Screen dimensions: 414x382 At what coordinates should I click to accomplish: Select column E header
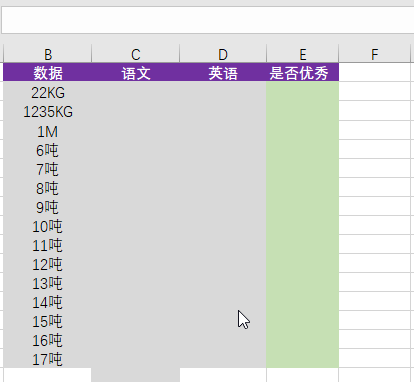[x=302, y=54]
